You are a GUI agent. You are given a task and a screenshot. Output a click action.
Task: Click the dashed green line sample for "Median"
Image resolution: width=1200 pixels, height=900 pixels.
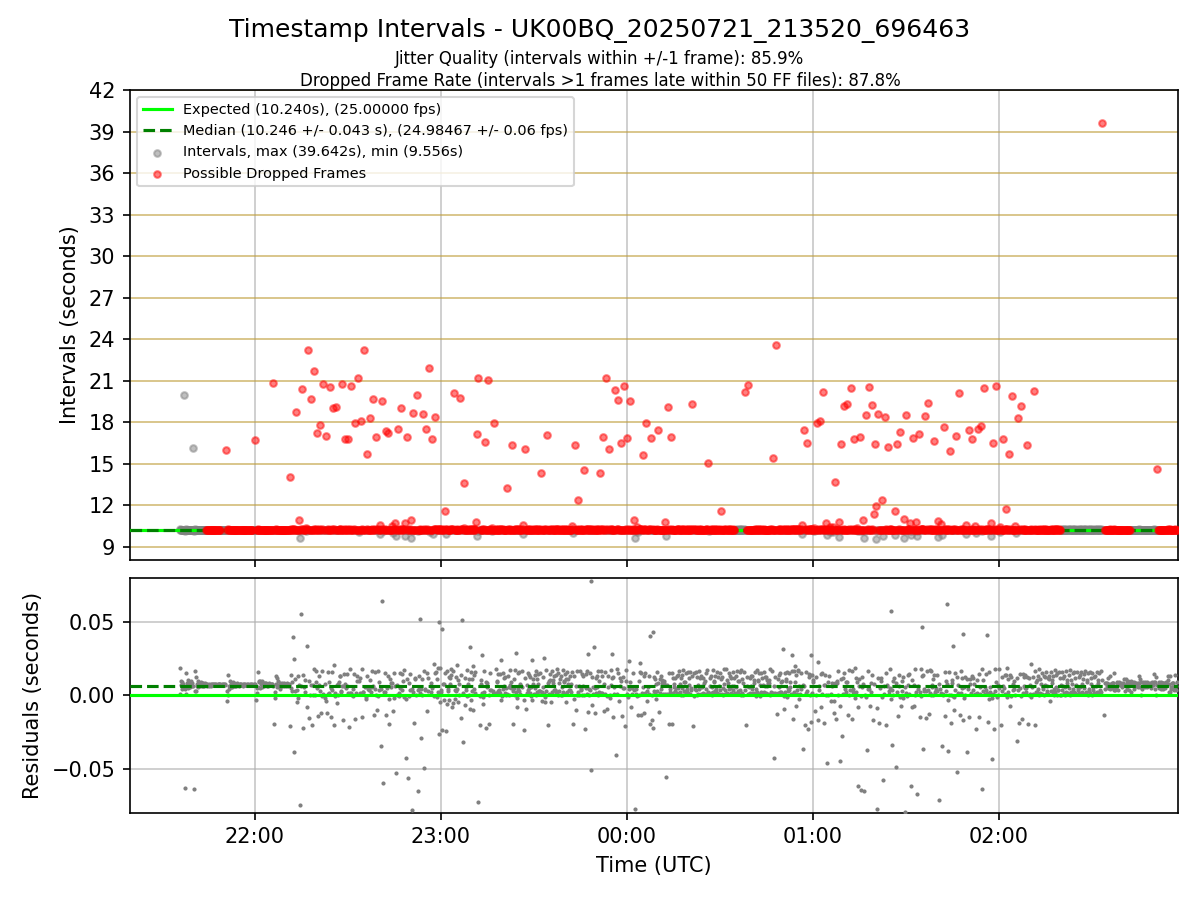coord(158,130)
